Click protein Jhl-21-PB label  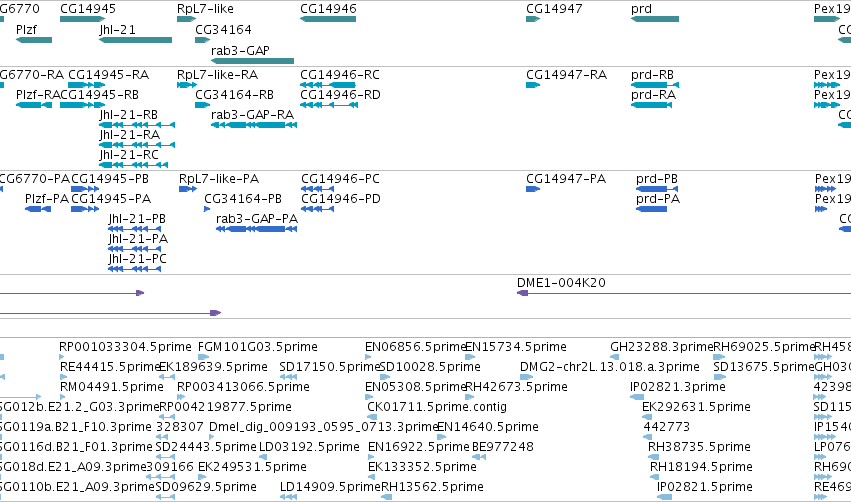click(x=137, y=219)
